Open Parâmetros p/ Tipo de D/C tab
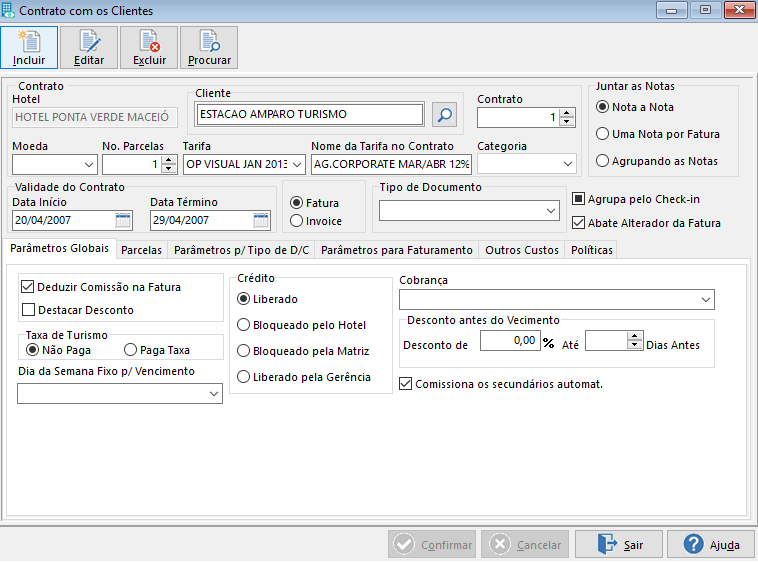This screenshot has width=758, height=562. (x=241, y=250)
